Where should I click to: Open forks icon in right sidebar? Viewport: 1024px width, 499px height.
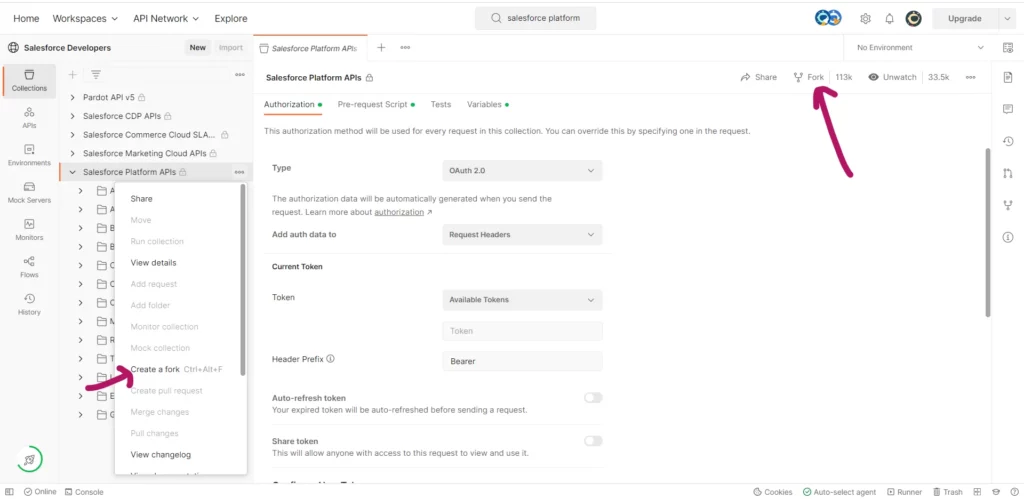tap(1008, 205)
